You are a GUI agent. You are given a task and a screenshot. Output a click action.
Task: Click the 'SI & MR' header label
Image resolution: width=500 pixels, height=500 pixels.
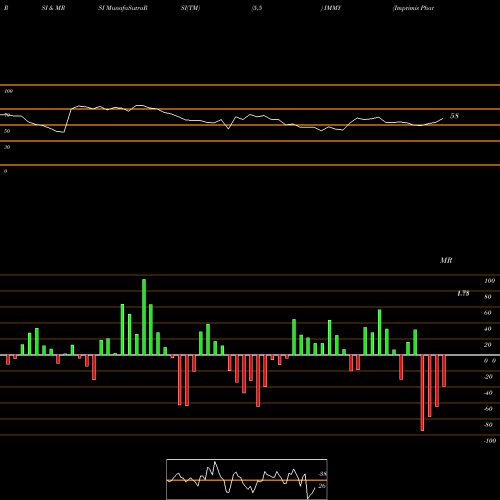click(53, 8)
